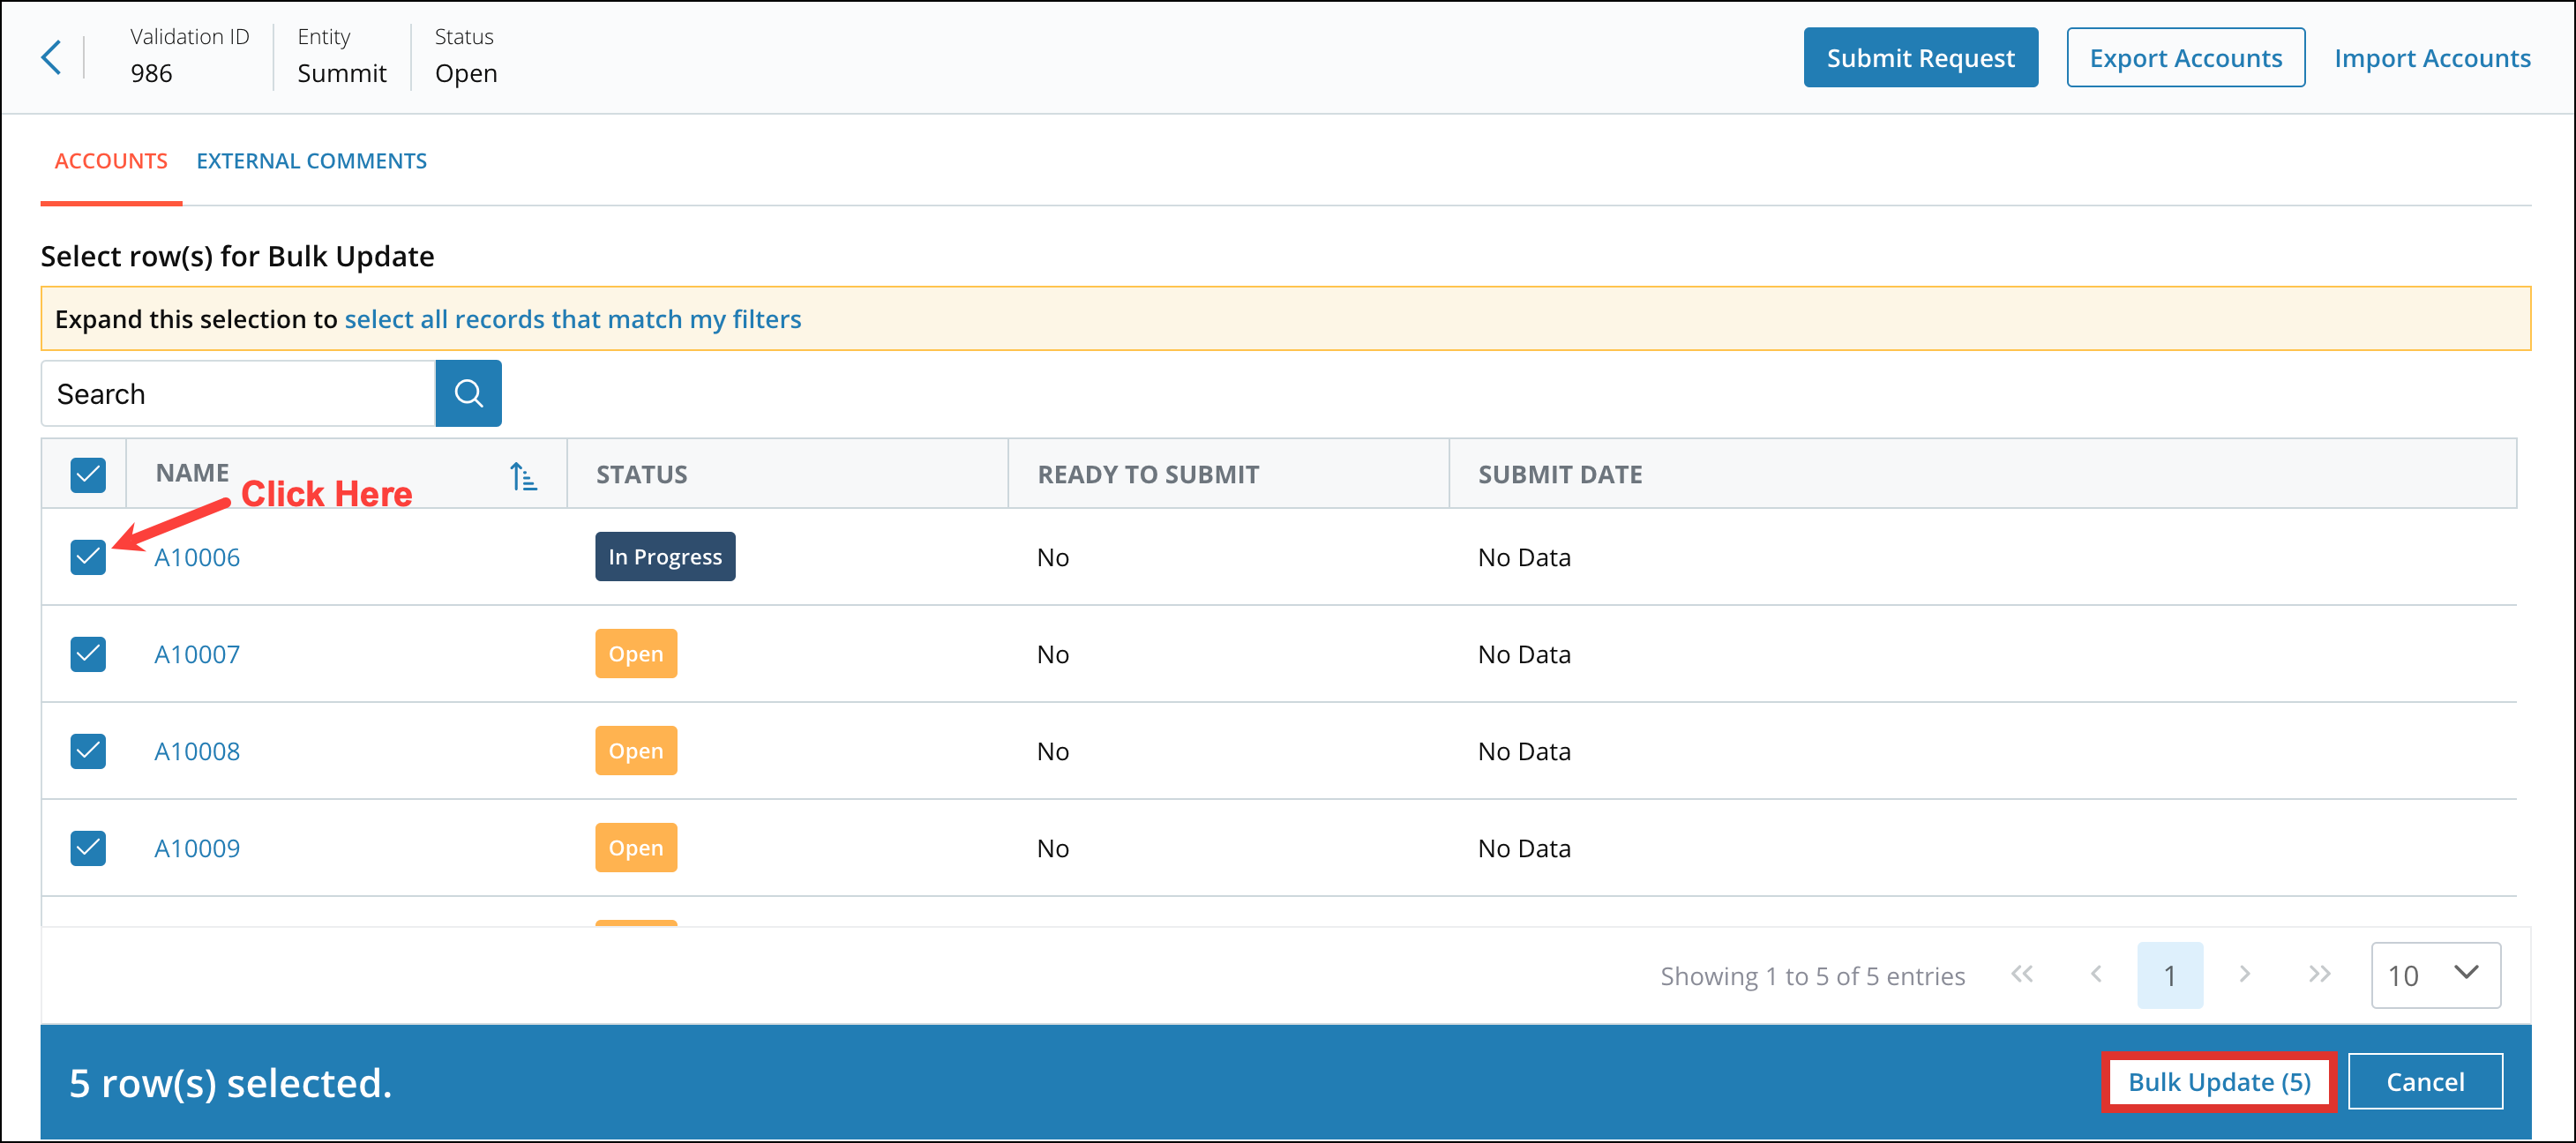Toggle the select-all header checkbox
Screen dimensions: 2576x1143
click(88, 475)
